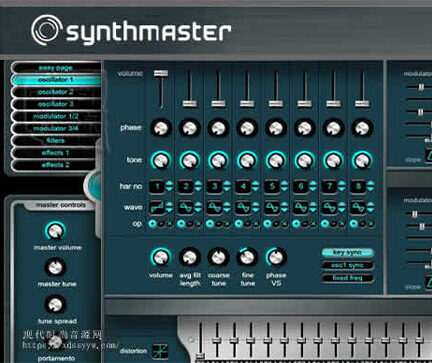Click harmonic 2 volume slider handle

[190, 104]
